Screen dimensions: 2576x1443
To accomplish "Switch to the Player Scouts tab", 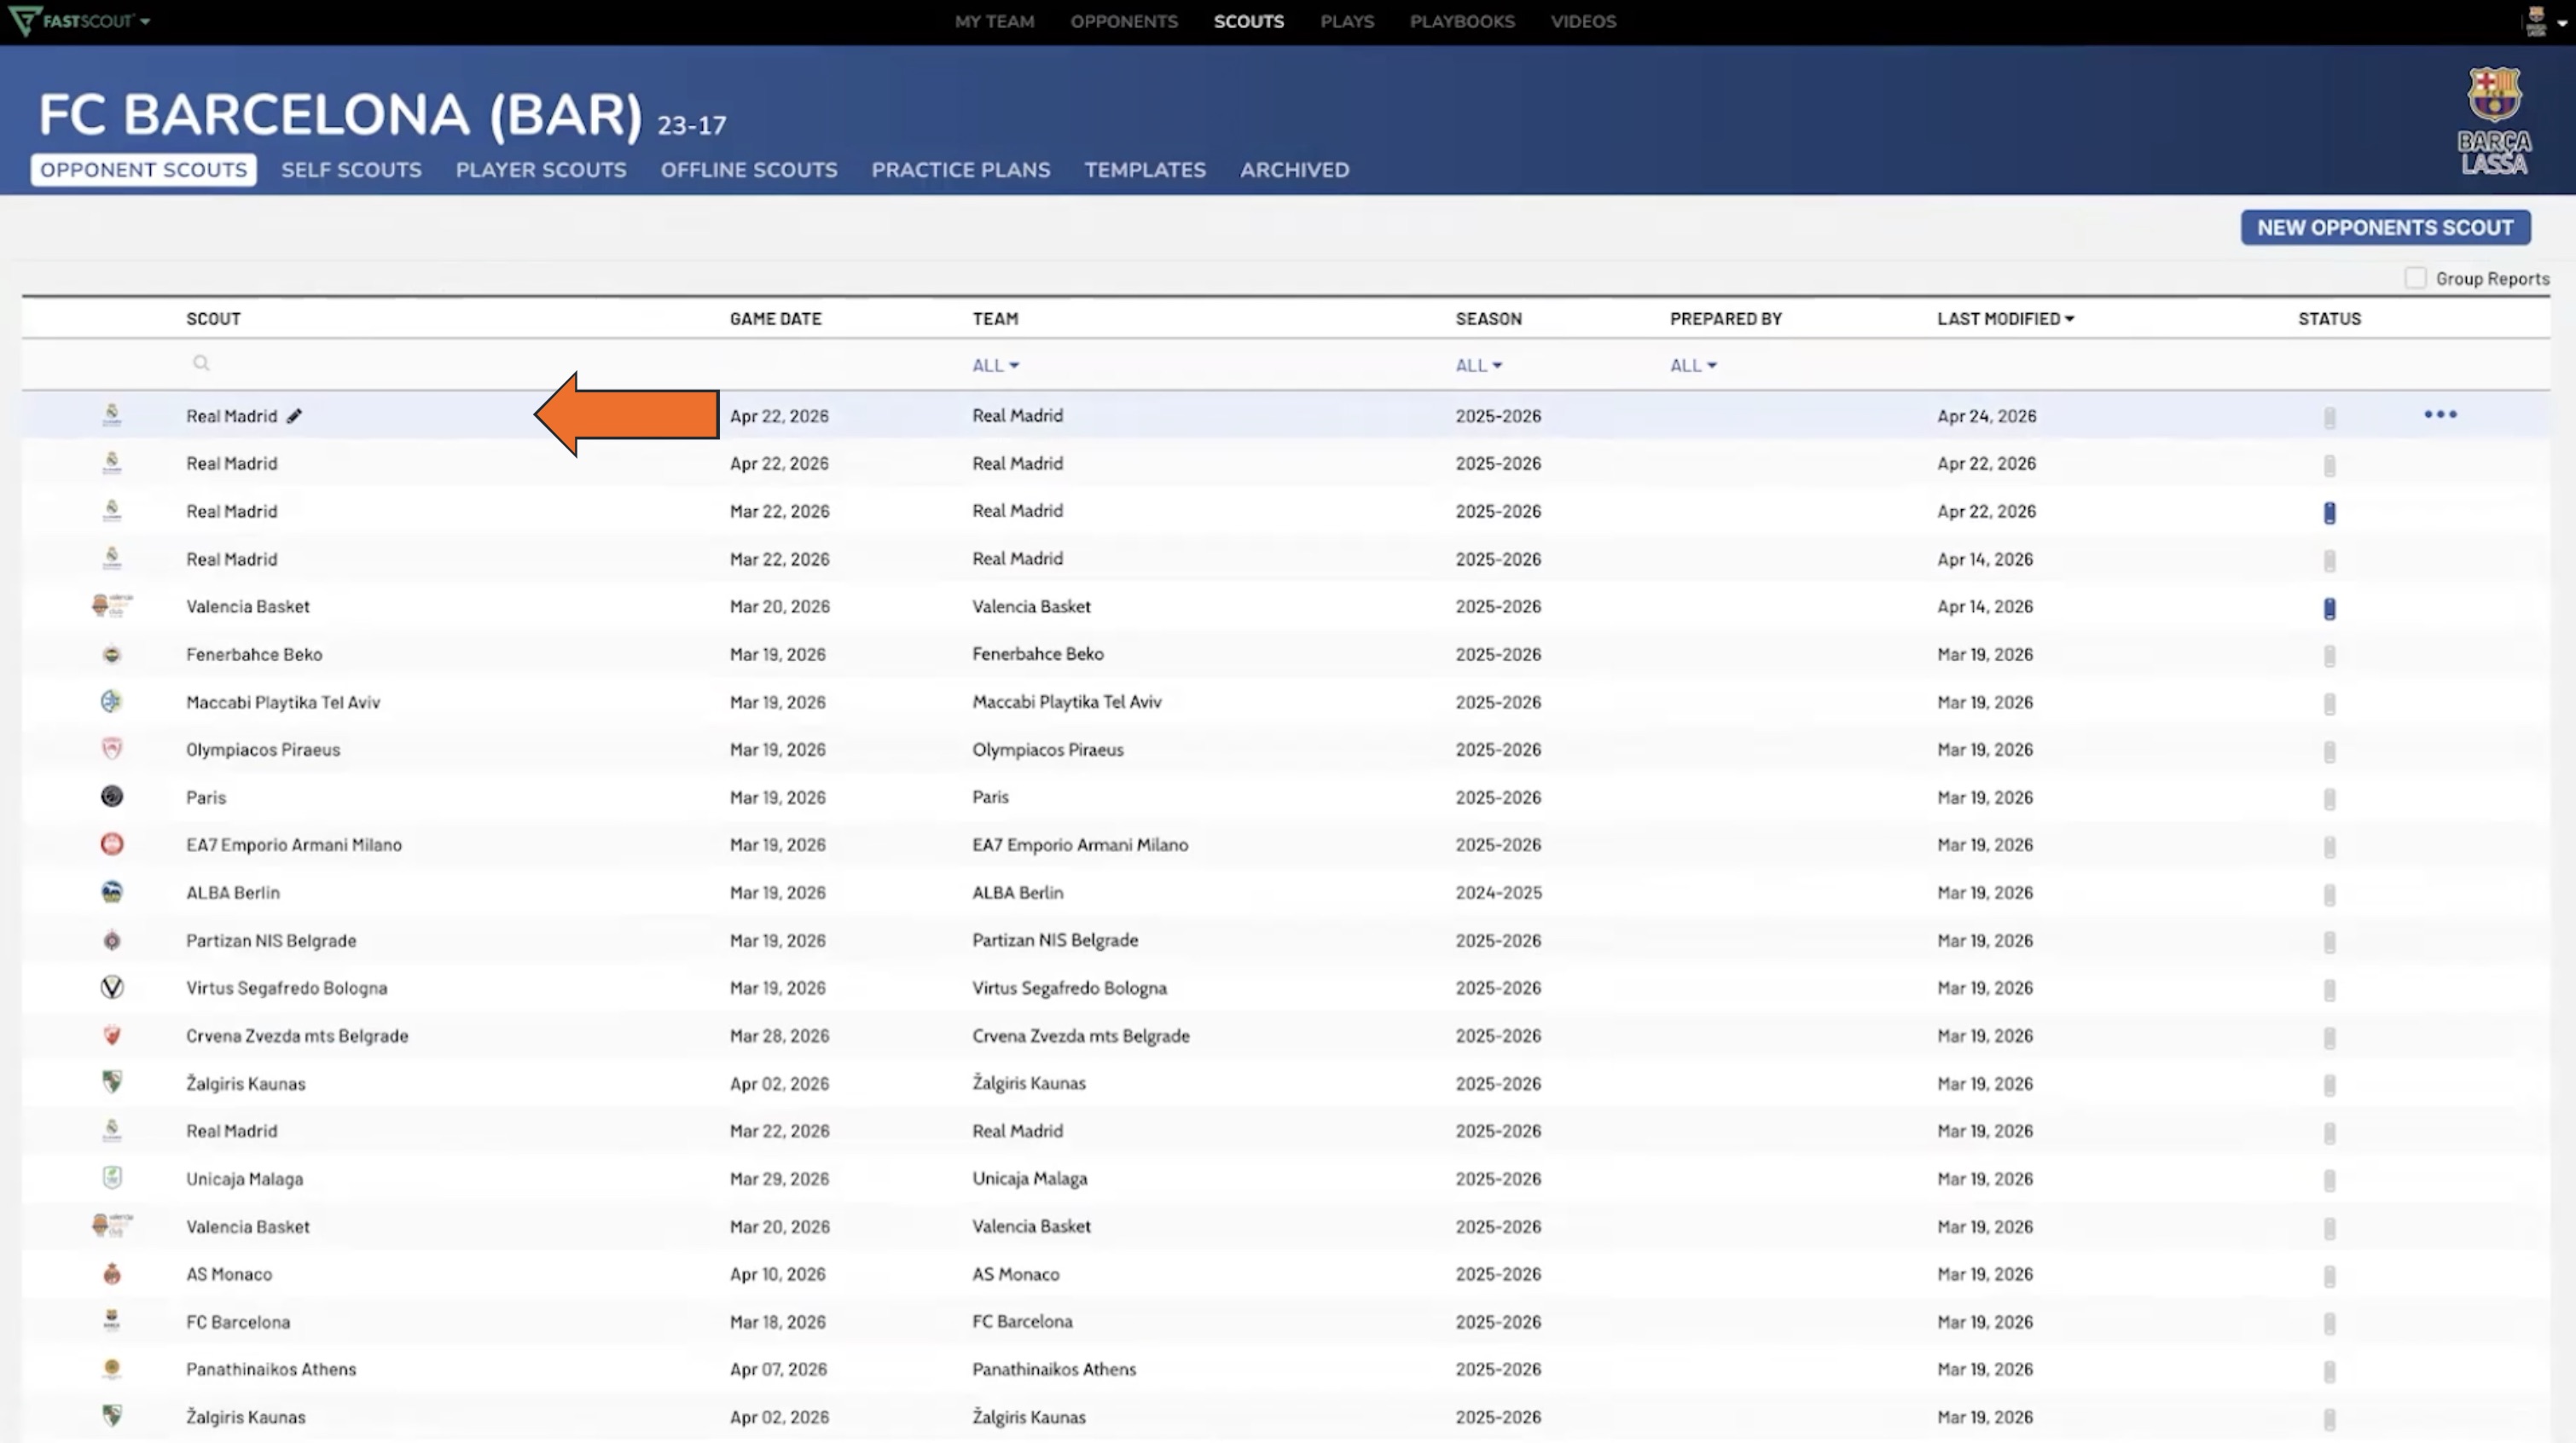I will coord(541,170).
